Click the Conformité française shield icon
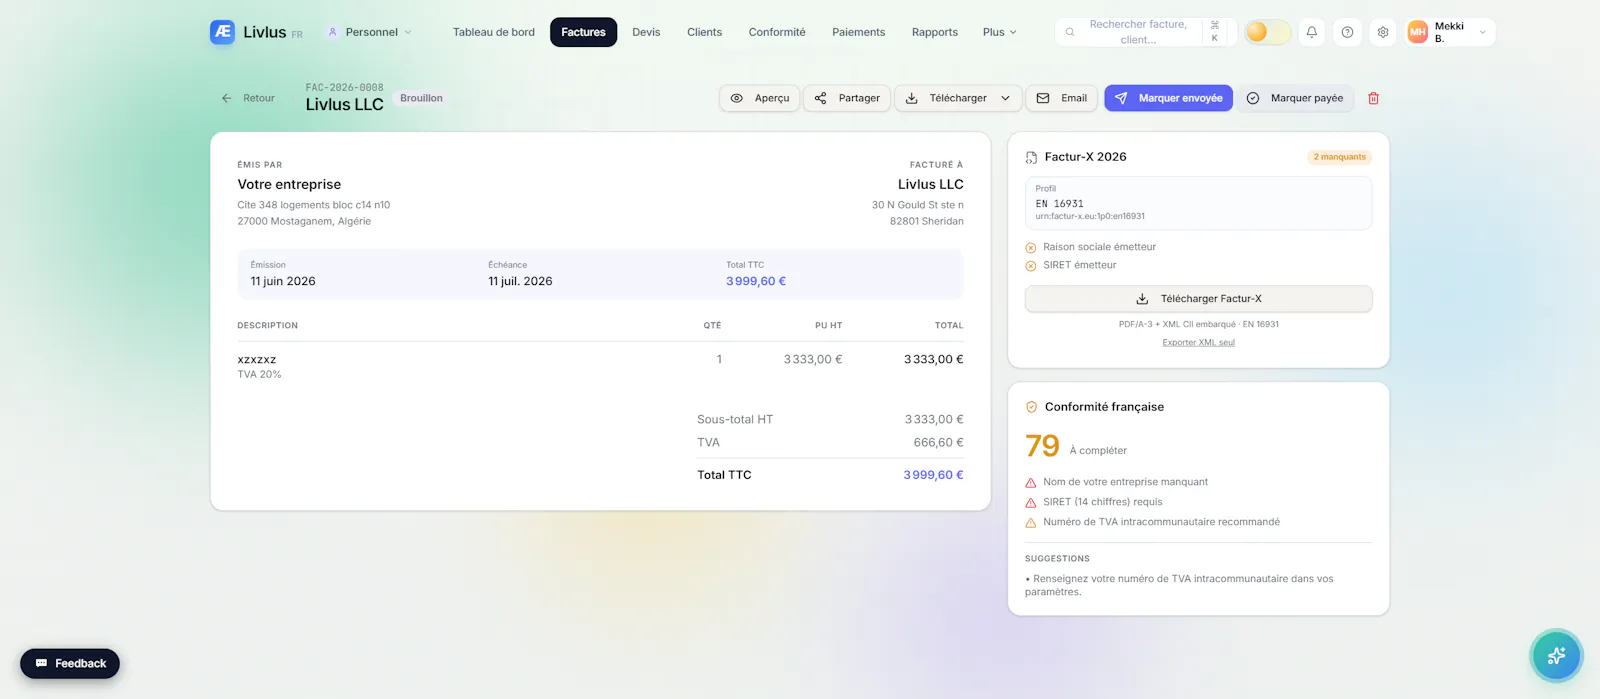Image resolution: width=1600 pixels, height=699 pixels. pyautogui.click(x=1031, y=407)
